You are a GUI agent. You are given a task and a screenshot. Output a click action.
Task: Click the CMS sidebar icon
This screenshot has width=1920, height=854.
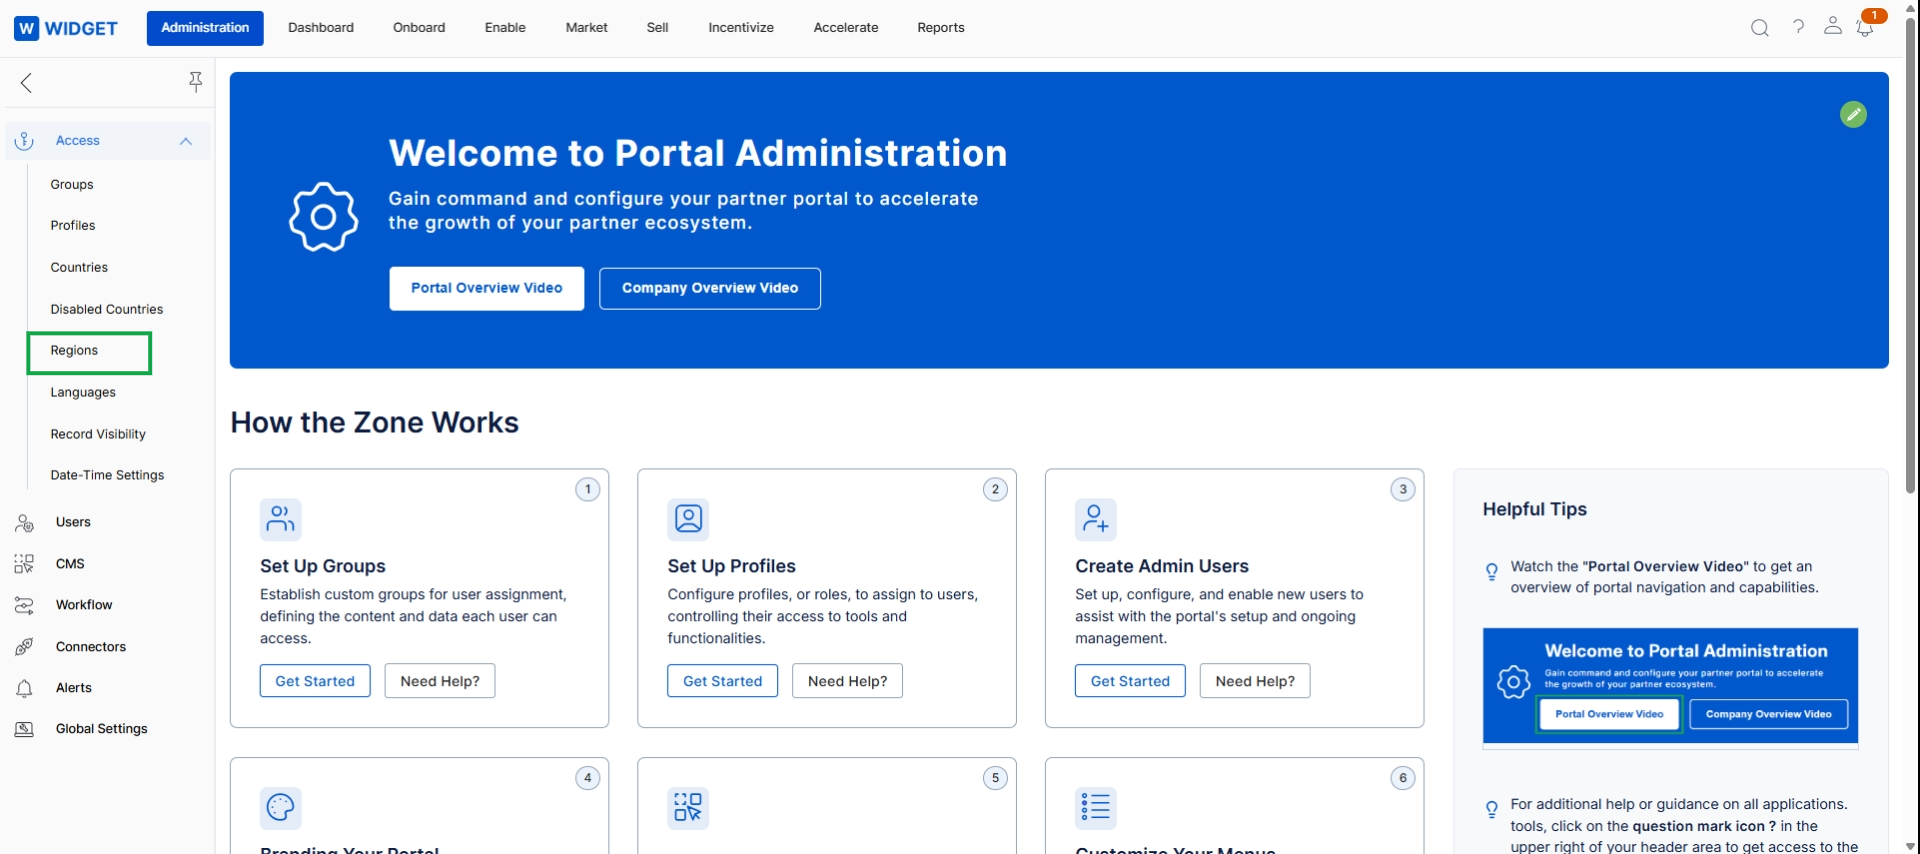pos(25,564)
